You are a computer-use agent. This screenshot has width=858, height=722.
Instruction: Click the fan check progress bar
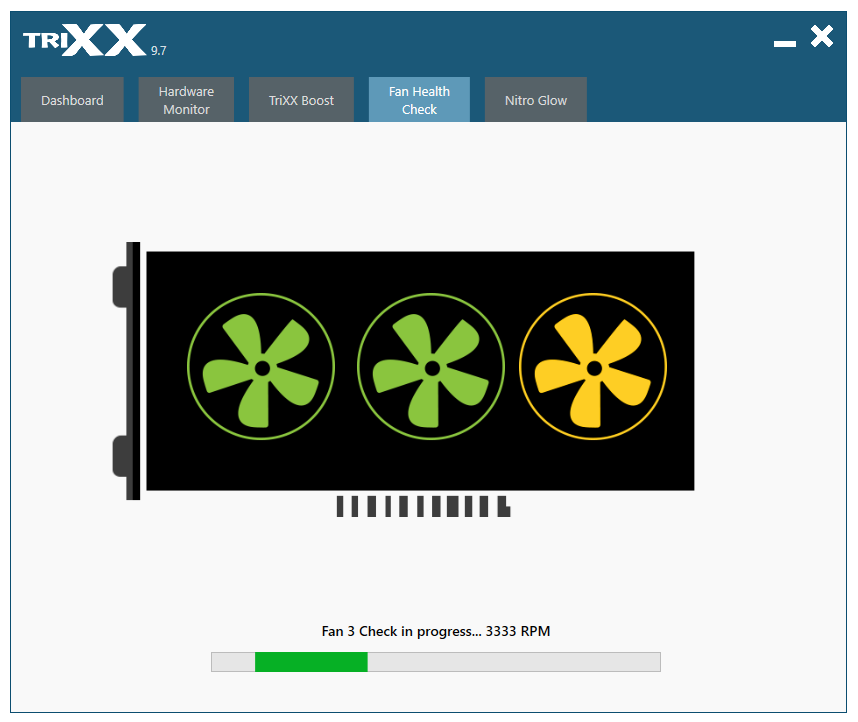point(436,662)
